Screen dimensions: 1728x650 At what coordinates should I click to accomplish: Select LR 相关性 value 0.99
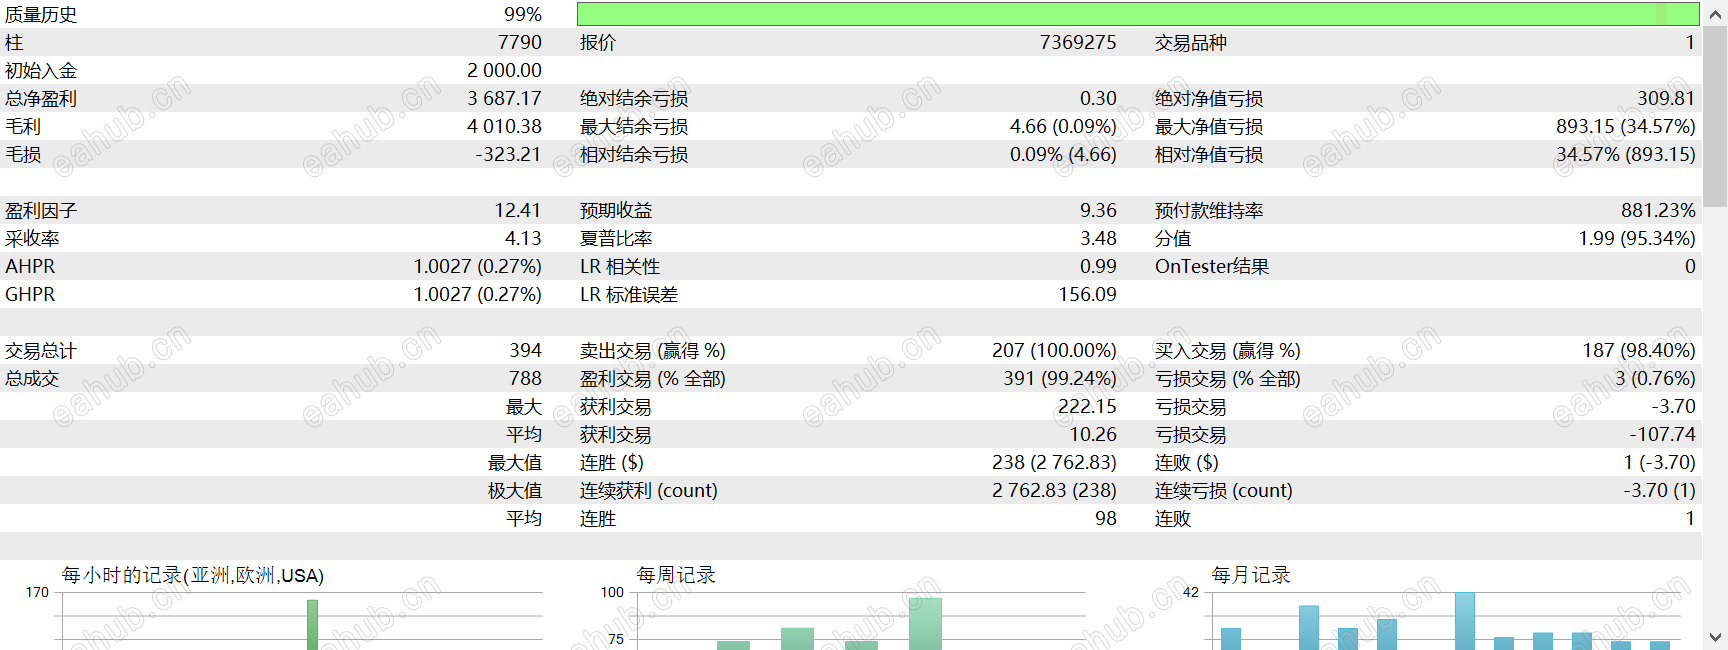click(x=1098, y=266)
